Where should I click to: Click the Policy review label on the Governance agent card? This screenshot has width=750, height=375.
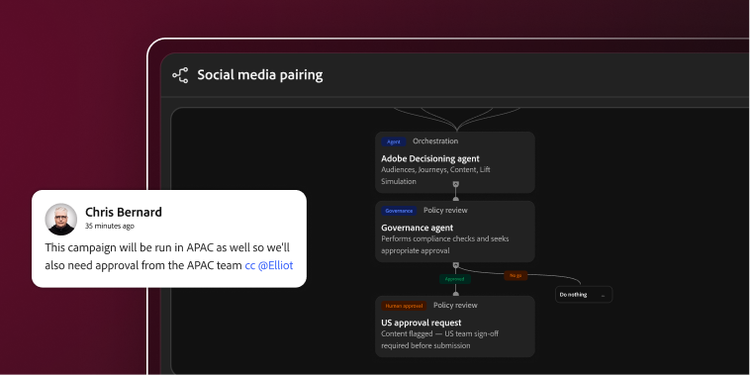point(445,210)
